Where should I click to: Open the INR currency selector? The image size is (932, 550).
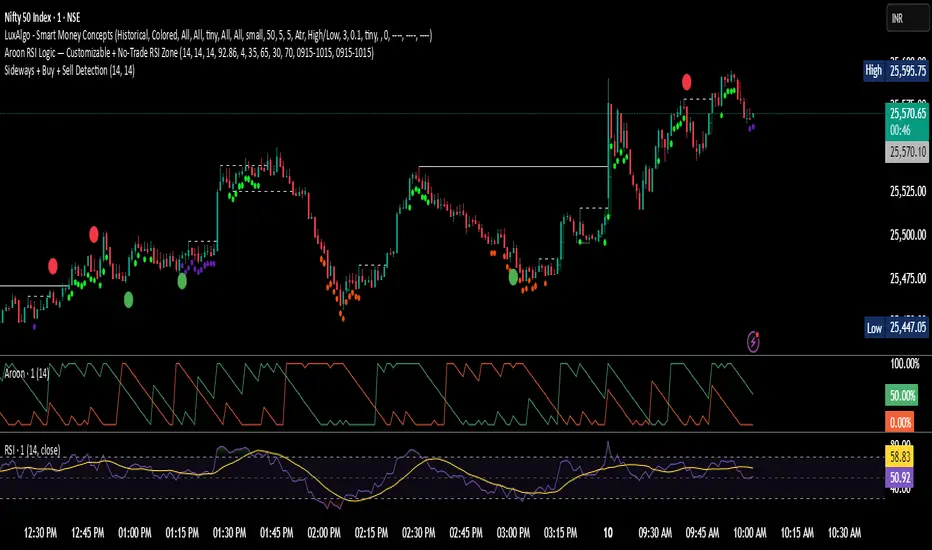click(x=908, y=18)
